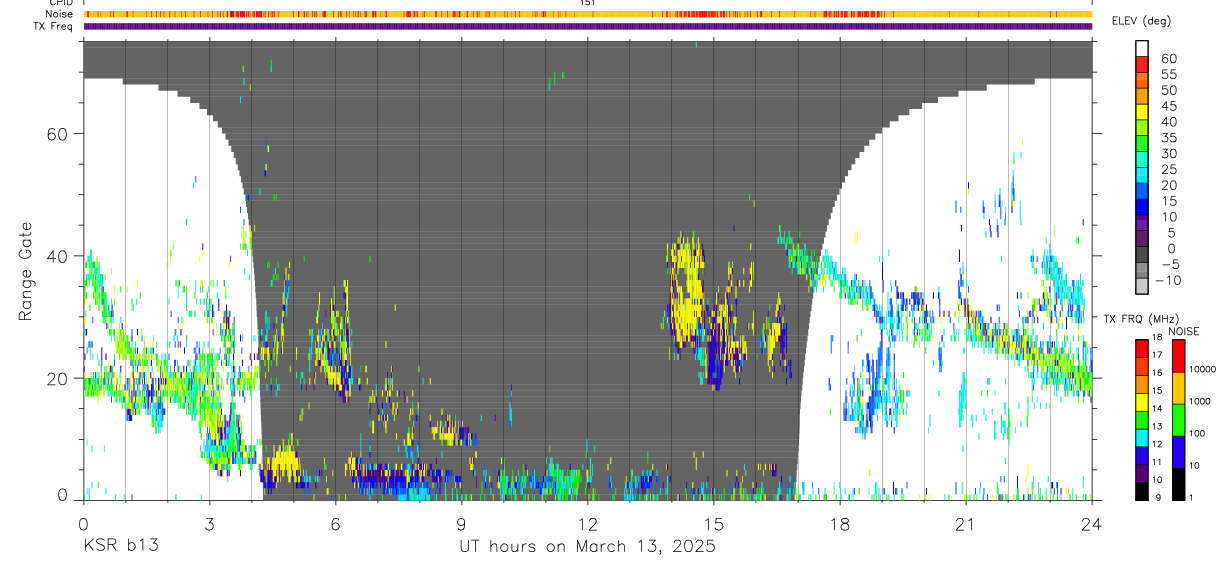Click the 'UT hours on March 13, 2025' axis label
The width and height of the screenshot is (1228, 567).
(586, 547)
